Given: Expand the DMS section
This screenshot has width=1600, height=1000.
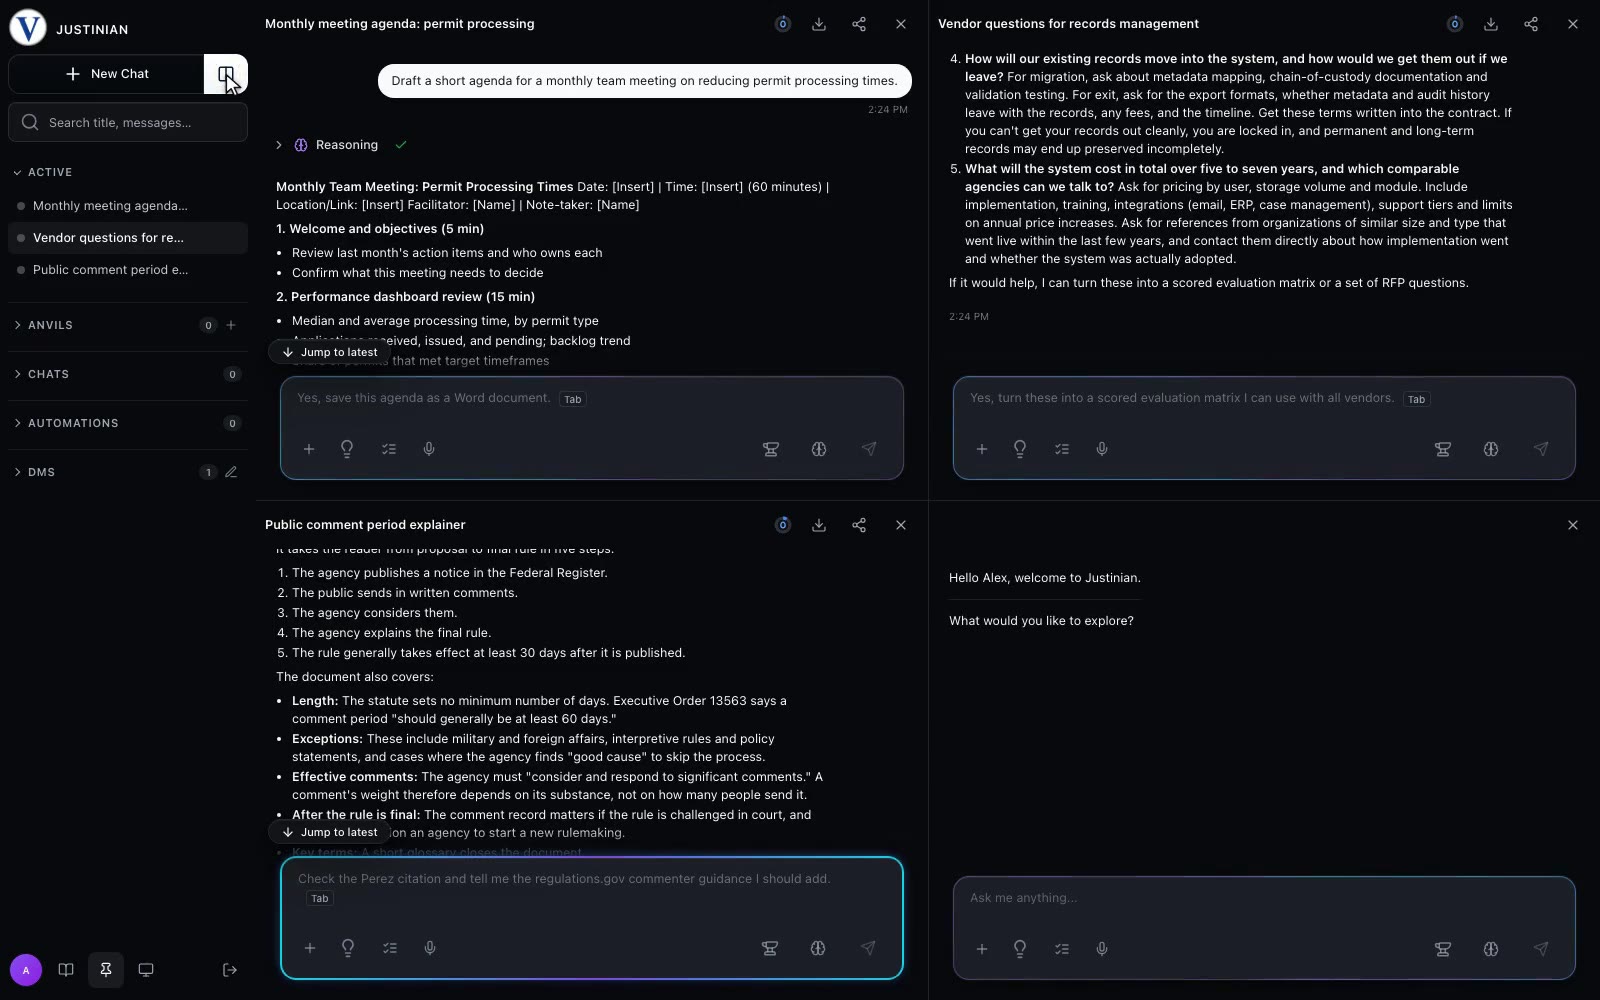Looking at the screenshot, I should (34, 472).
